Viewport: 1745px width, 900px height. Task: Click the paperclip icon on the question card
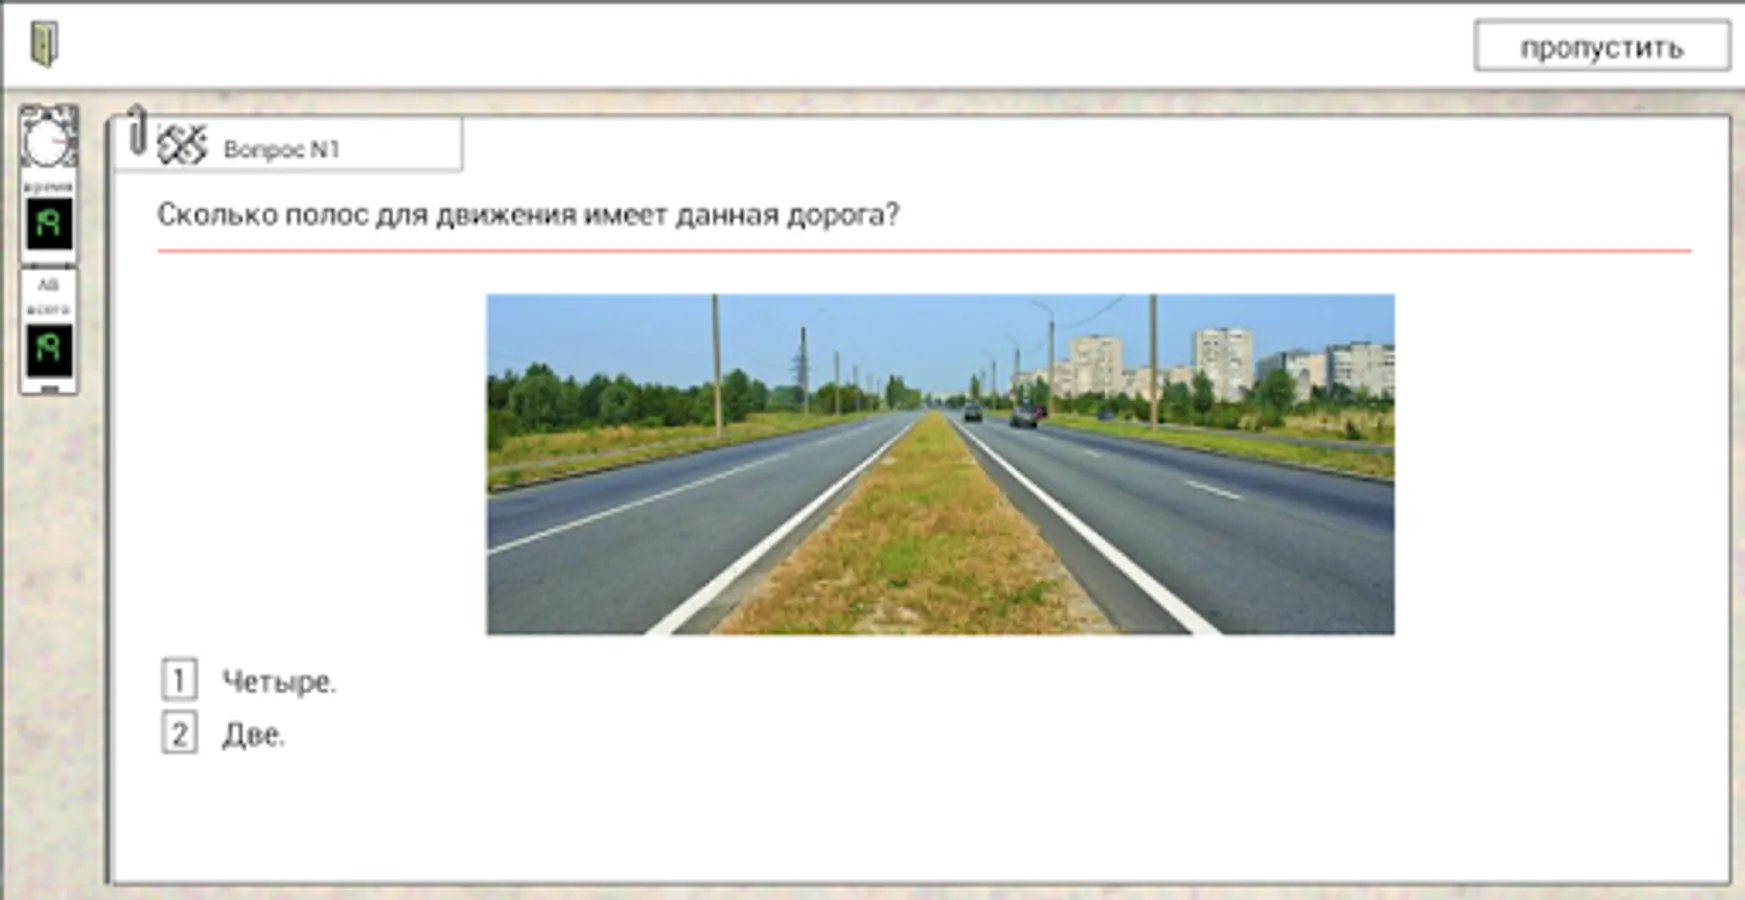coord(137,130)
